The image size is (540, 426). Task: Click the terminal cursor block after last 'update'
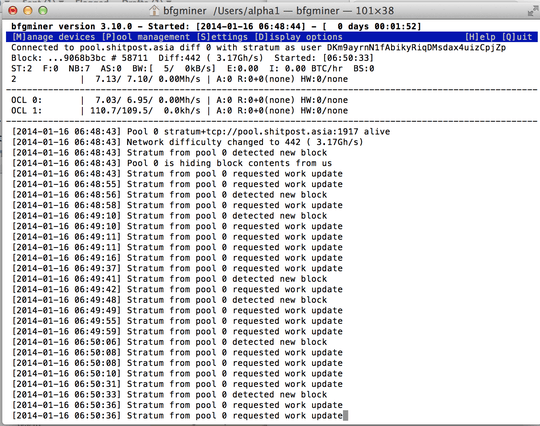[345, 416]
